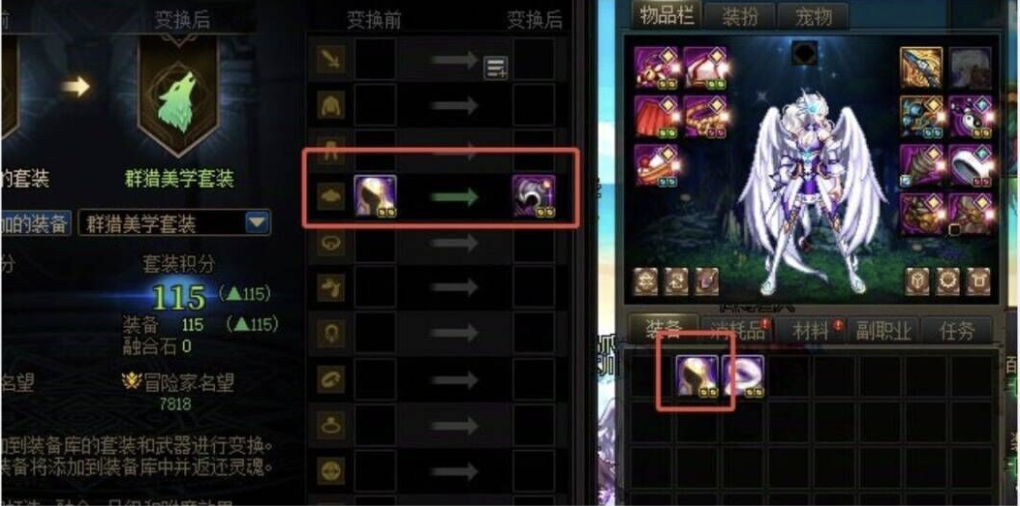Open the 群猎美学套装 dropdown arrow
The height and width of the screenshot is (506, 1020).
(257, 224)
